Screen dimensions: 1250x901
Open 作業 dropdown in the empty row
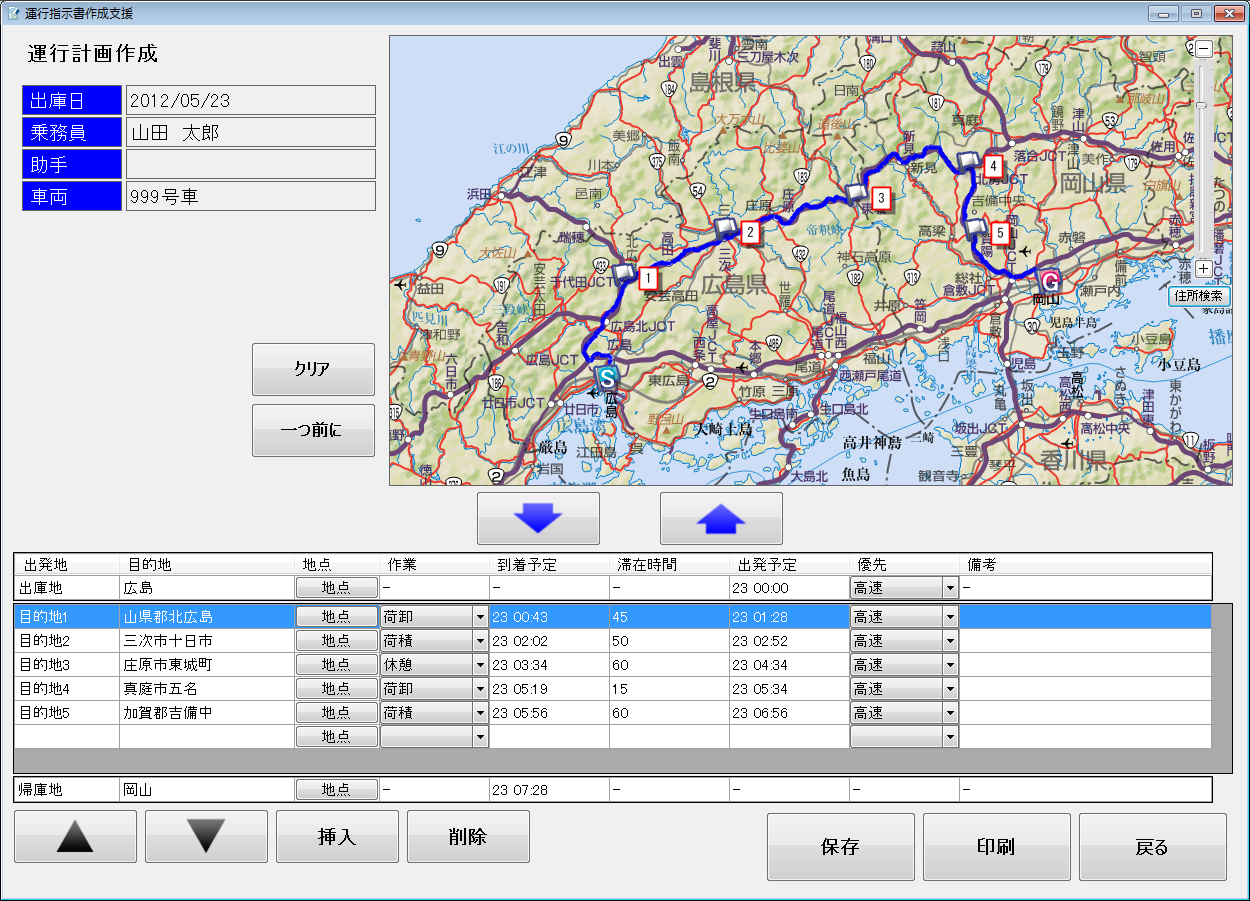click(x=480, y=737)
